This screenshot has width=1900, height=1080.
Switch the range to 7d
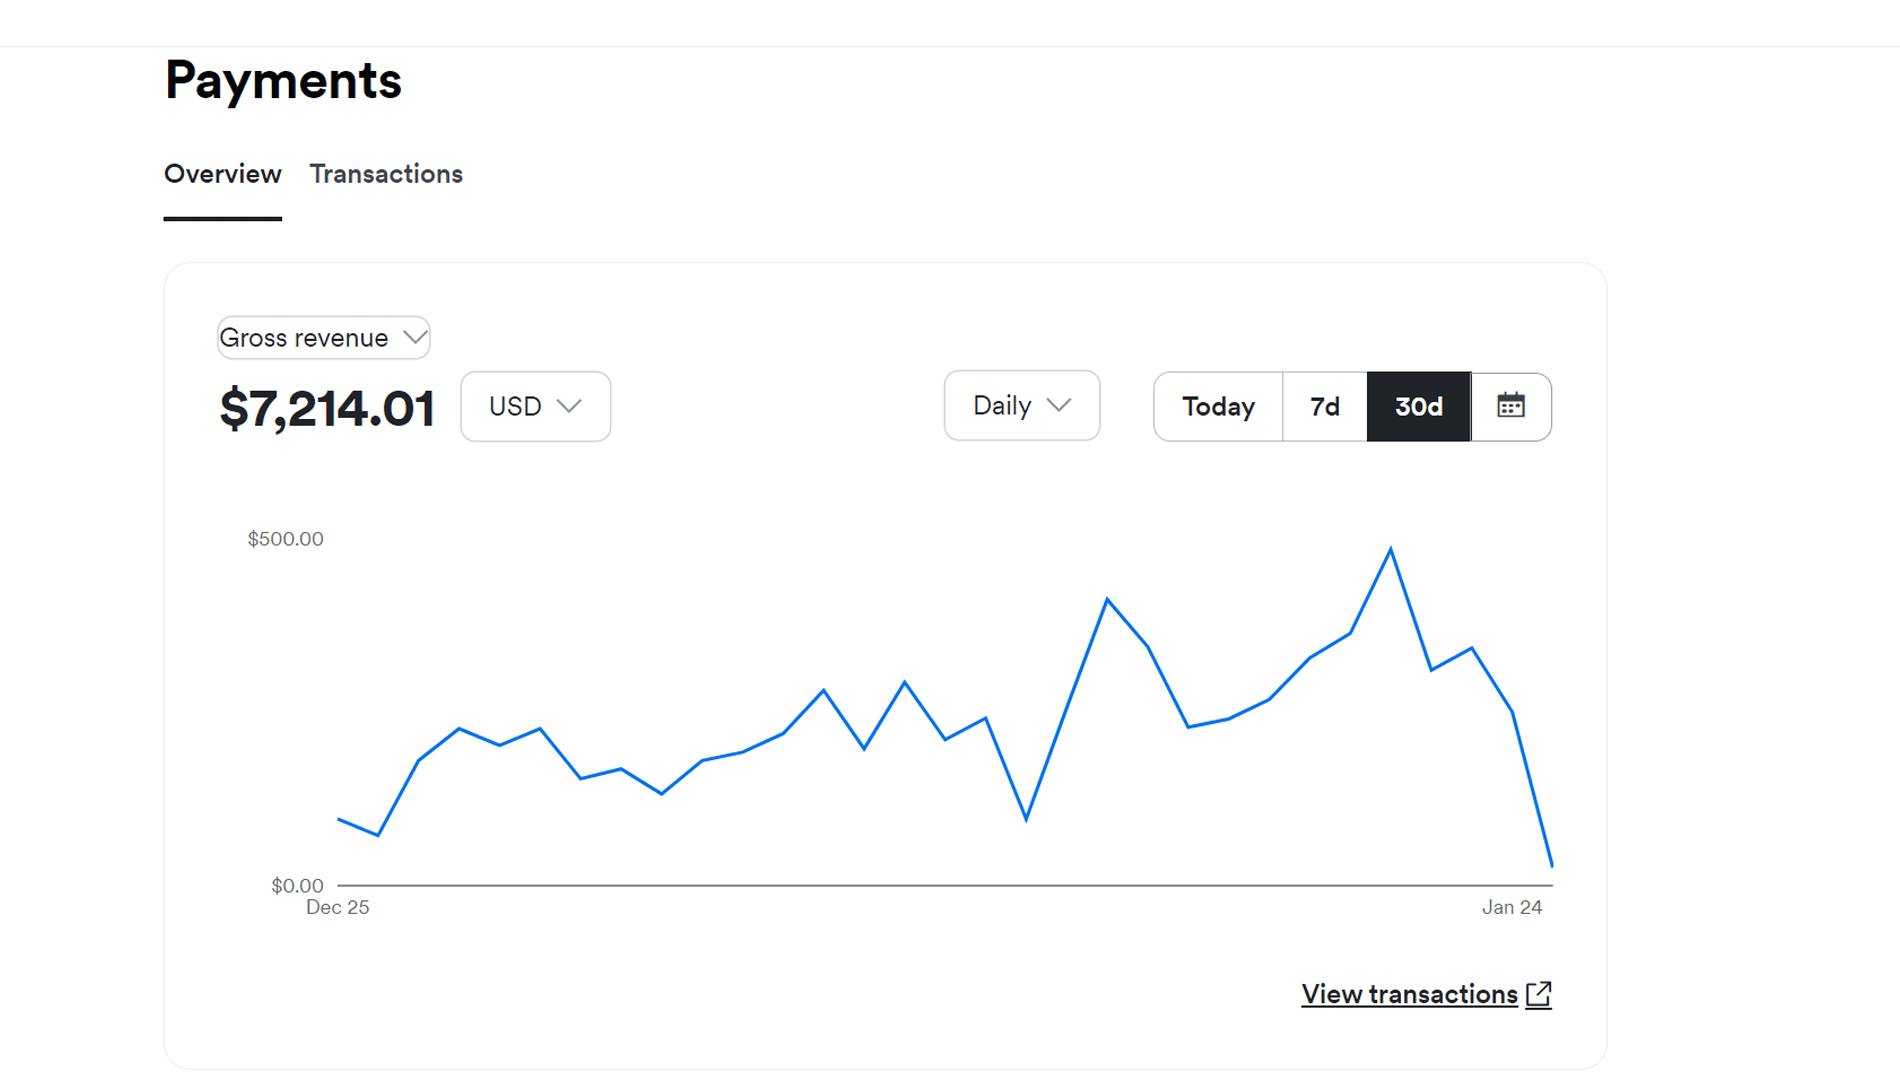click(1324, 406)
